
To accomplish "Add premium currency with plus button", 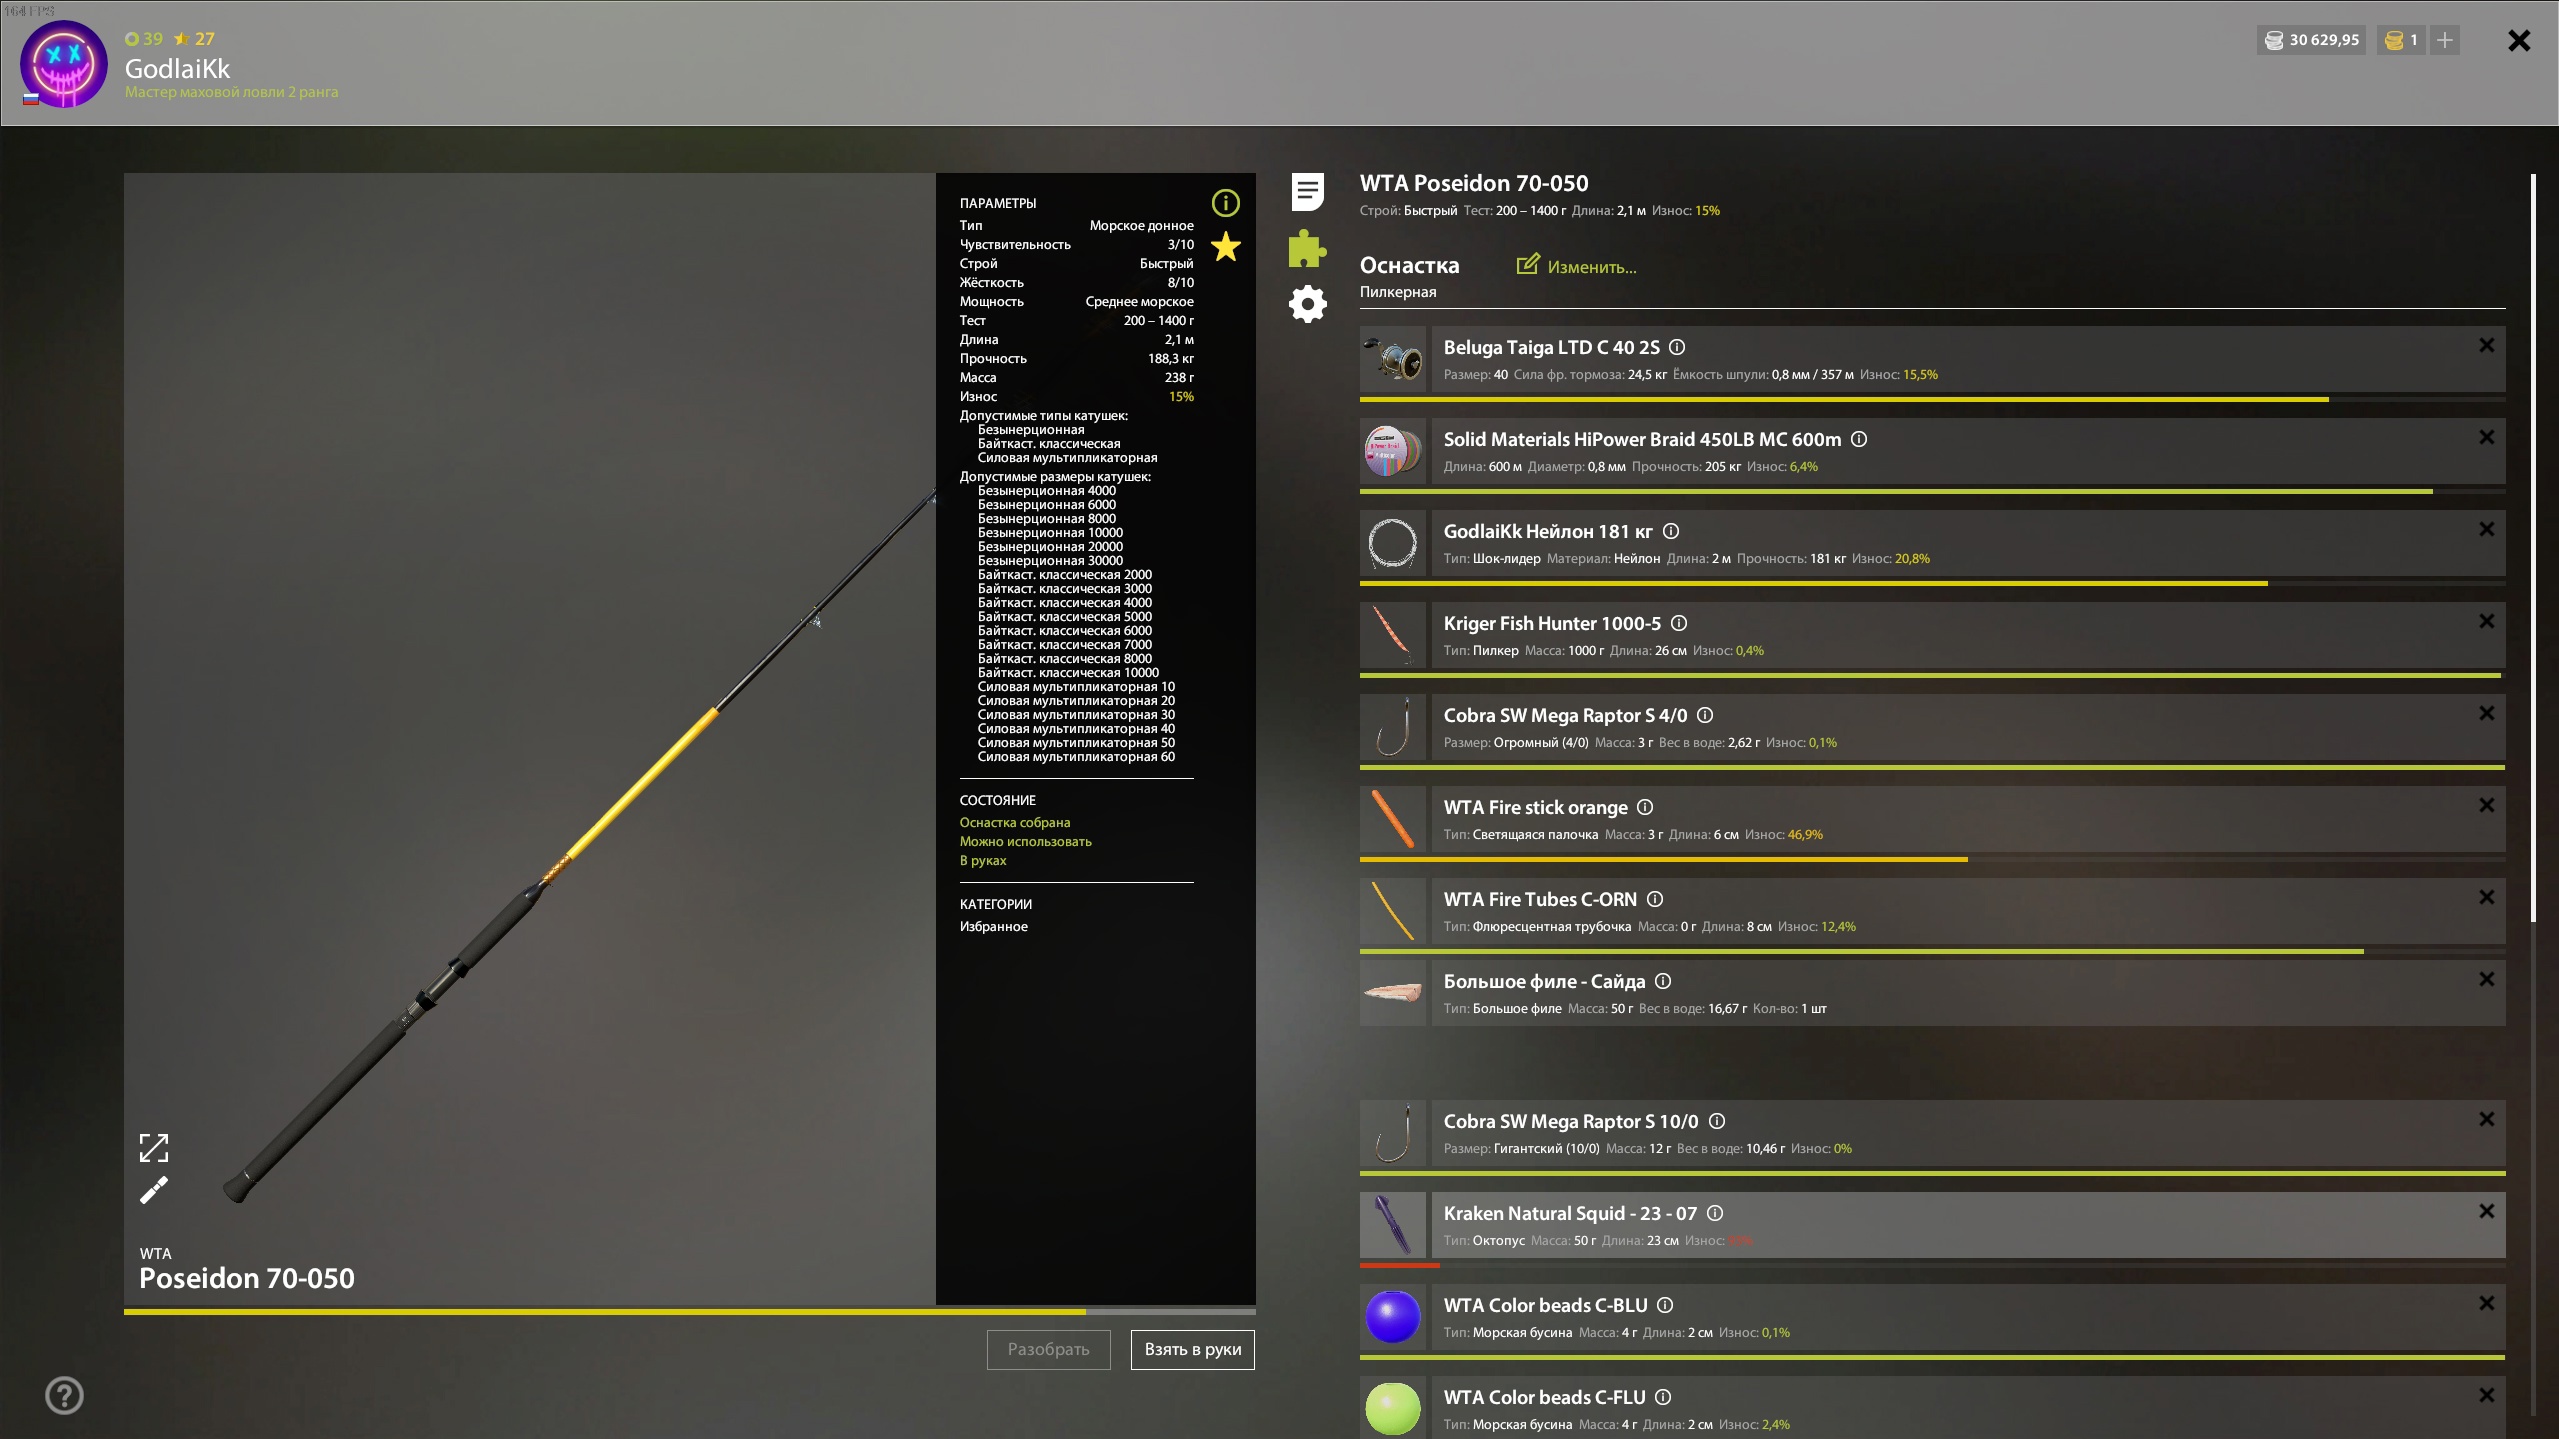I will pyautogui.click(x=2445, y=40).
